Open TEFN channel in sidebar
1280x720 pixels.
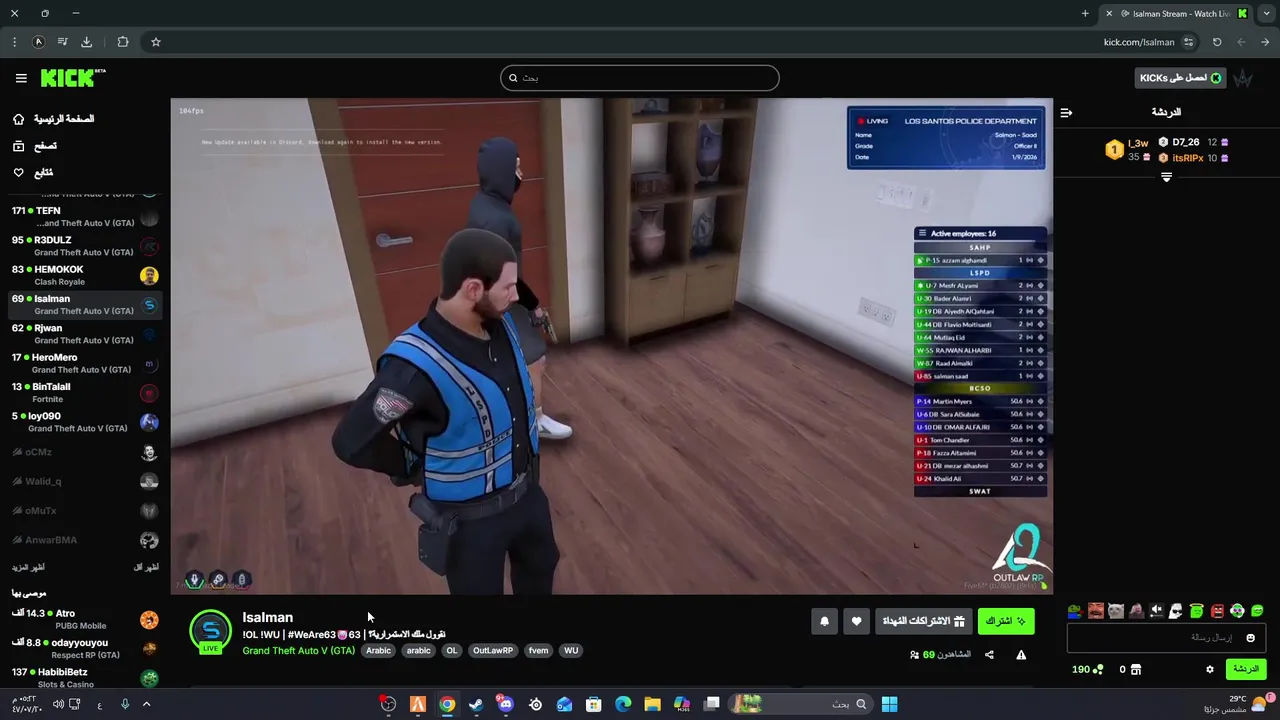[84, 217]
